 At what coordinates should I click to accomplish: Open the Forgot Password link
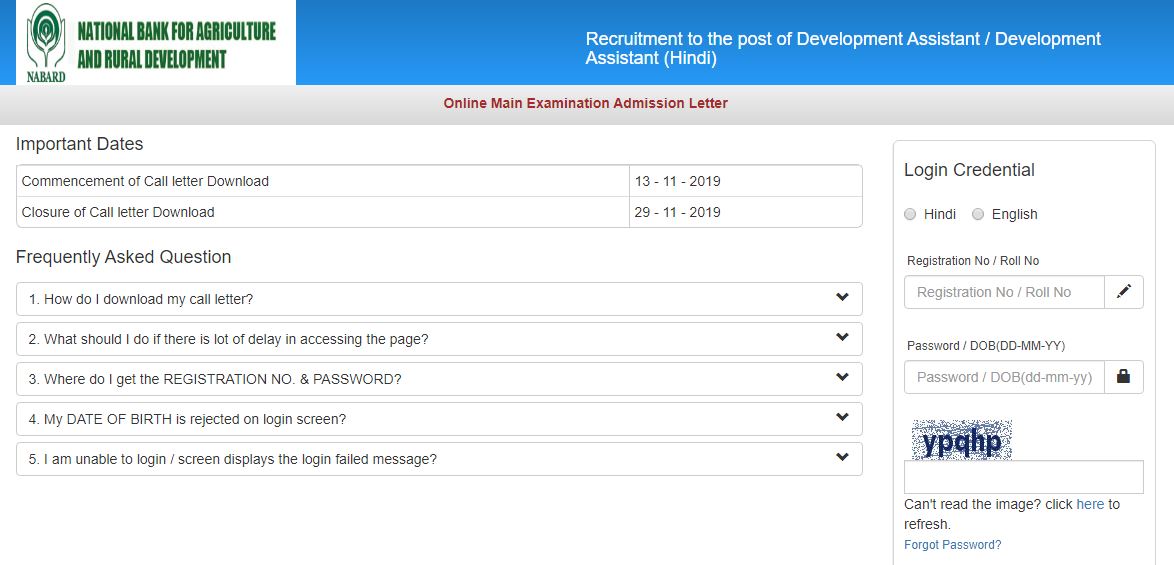click(x=952, y=545)
